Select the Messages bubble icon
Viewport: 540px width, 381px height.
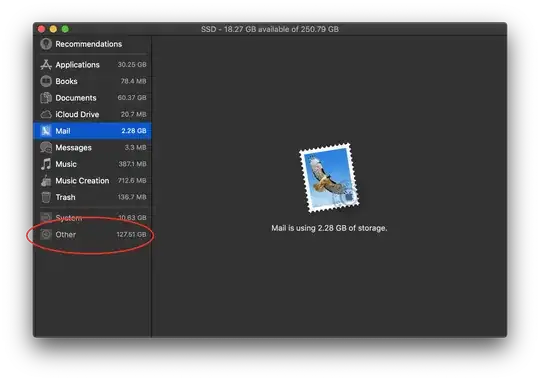point(46,147)
